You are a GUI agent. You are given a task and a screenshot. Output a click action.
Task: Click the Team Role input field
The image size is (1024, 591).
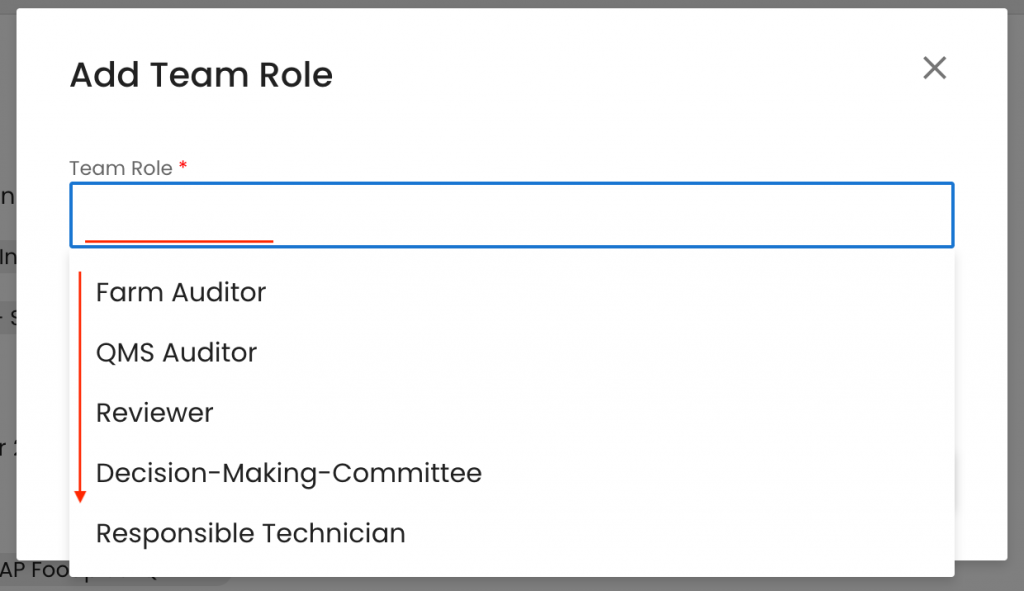[511, 214]
